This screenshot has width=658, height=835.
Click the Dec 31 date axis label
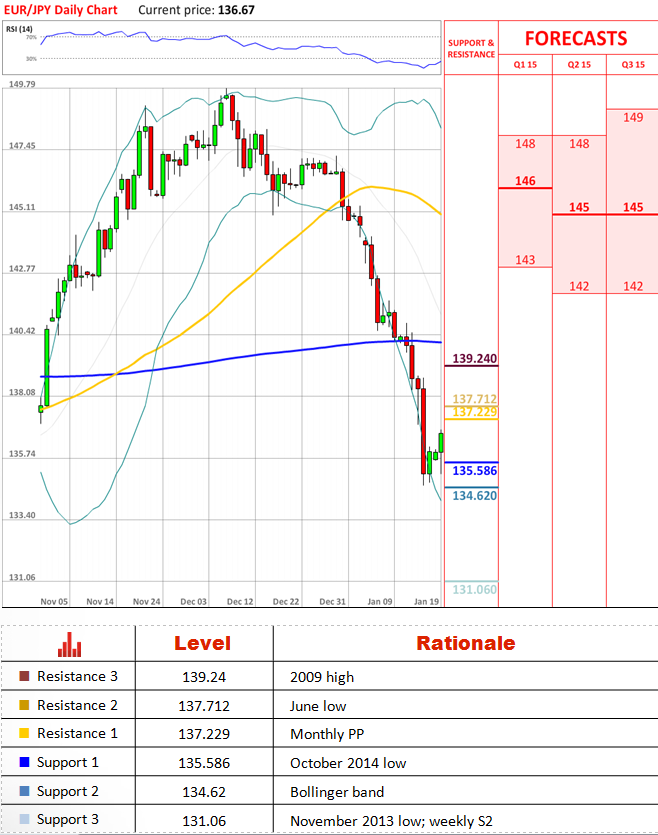point(333,601)
